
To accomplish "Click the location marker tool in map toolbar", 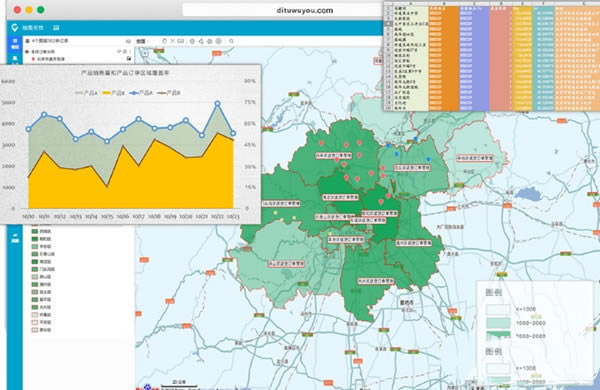I will pyautogui.click(x=192, y=41).
